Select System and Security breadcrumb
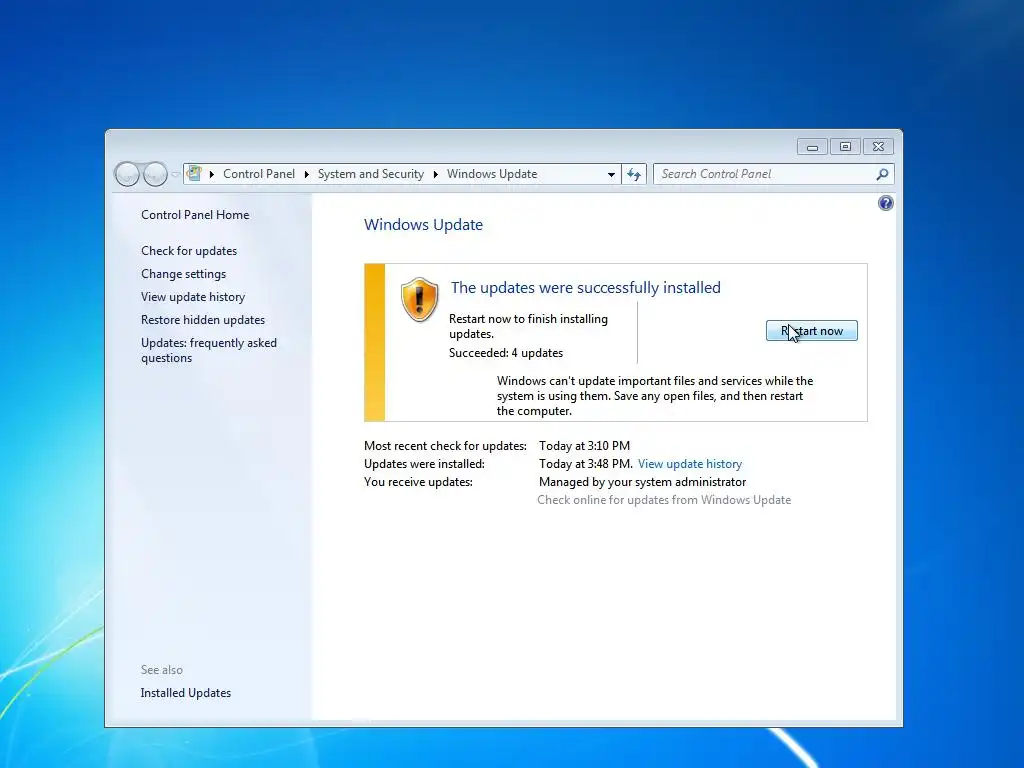 point(370,174)
